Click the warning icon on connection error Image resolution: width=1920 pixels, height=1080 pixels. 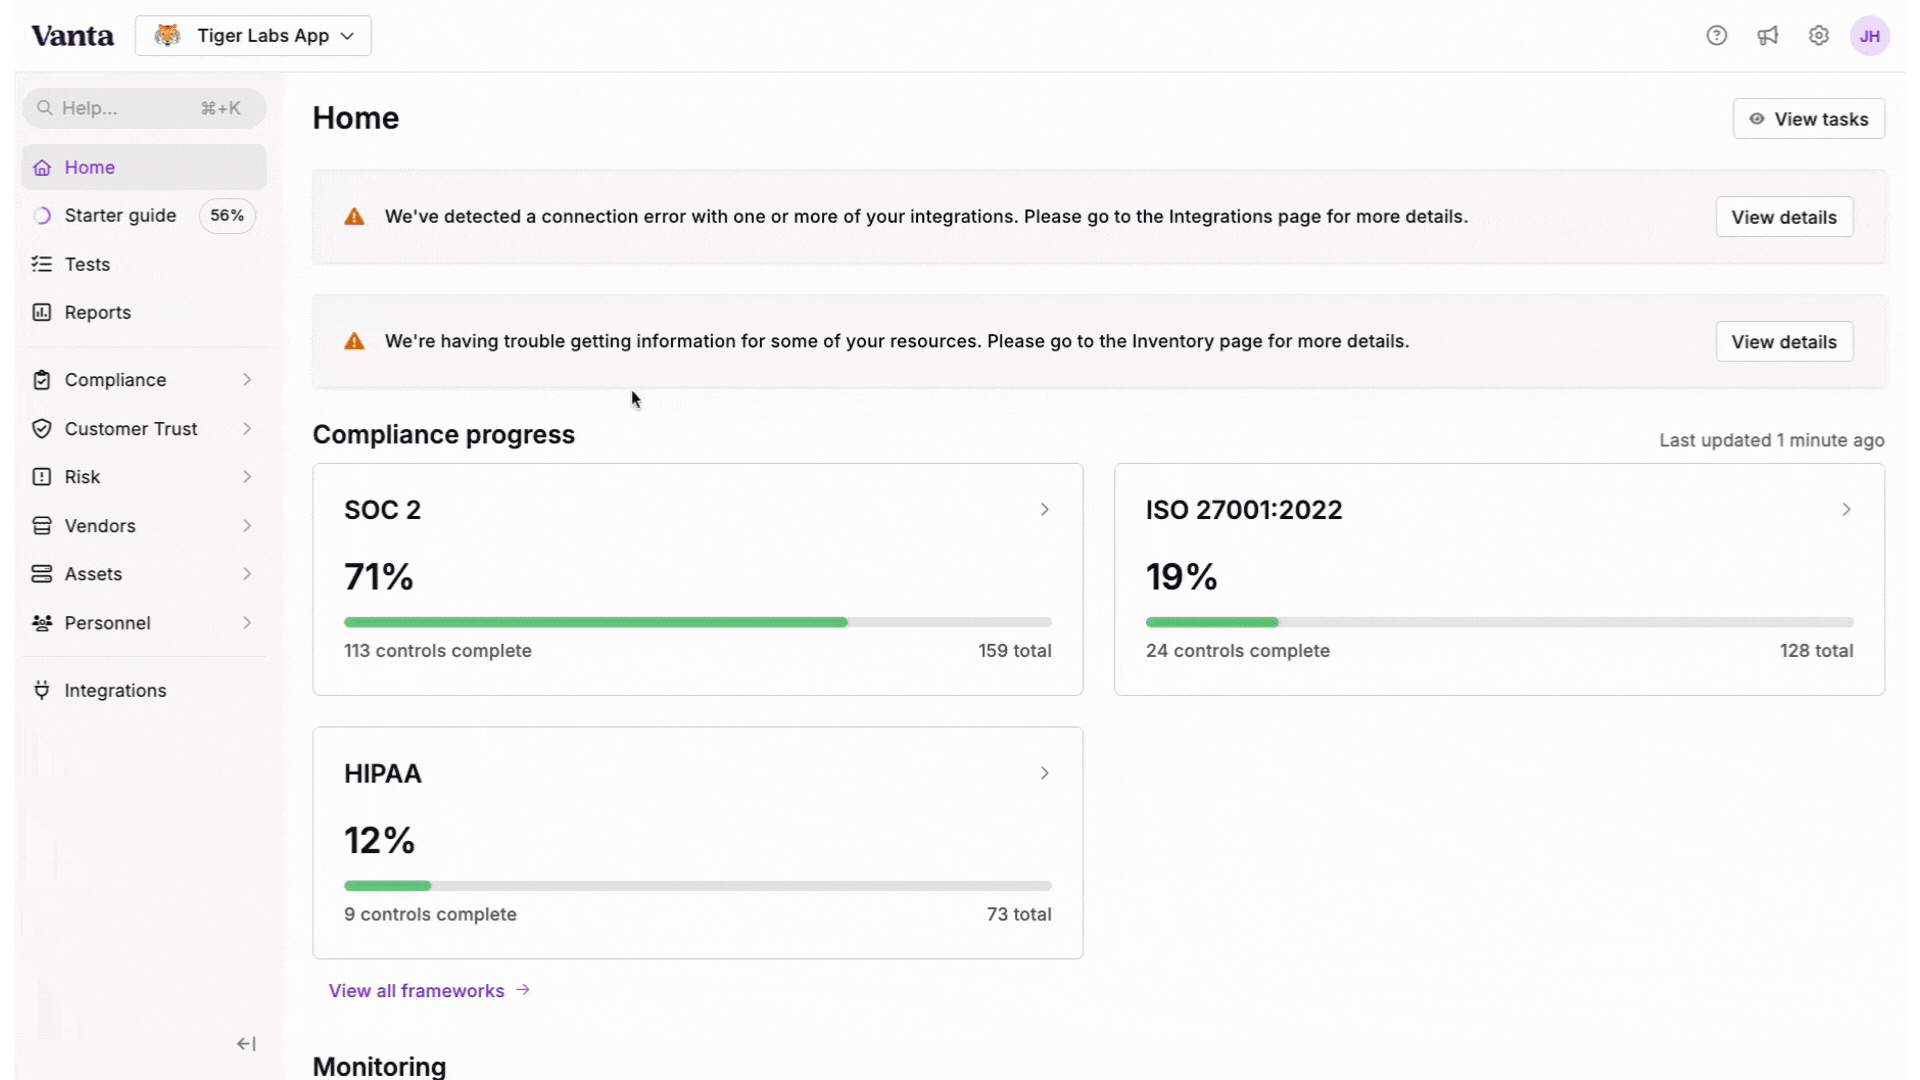(x=354, y=217)
